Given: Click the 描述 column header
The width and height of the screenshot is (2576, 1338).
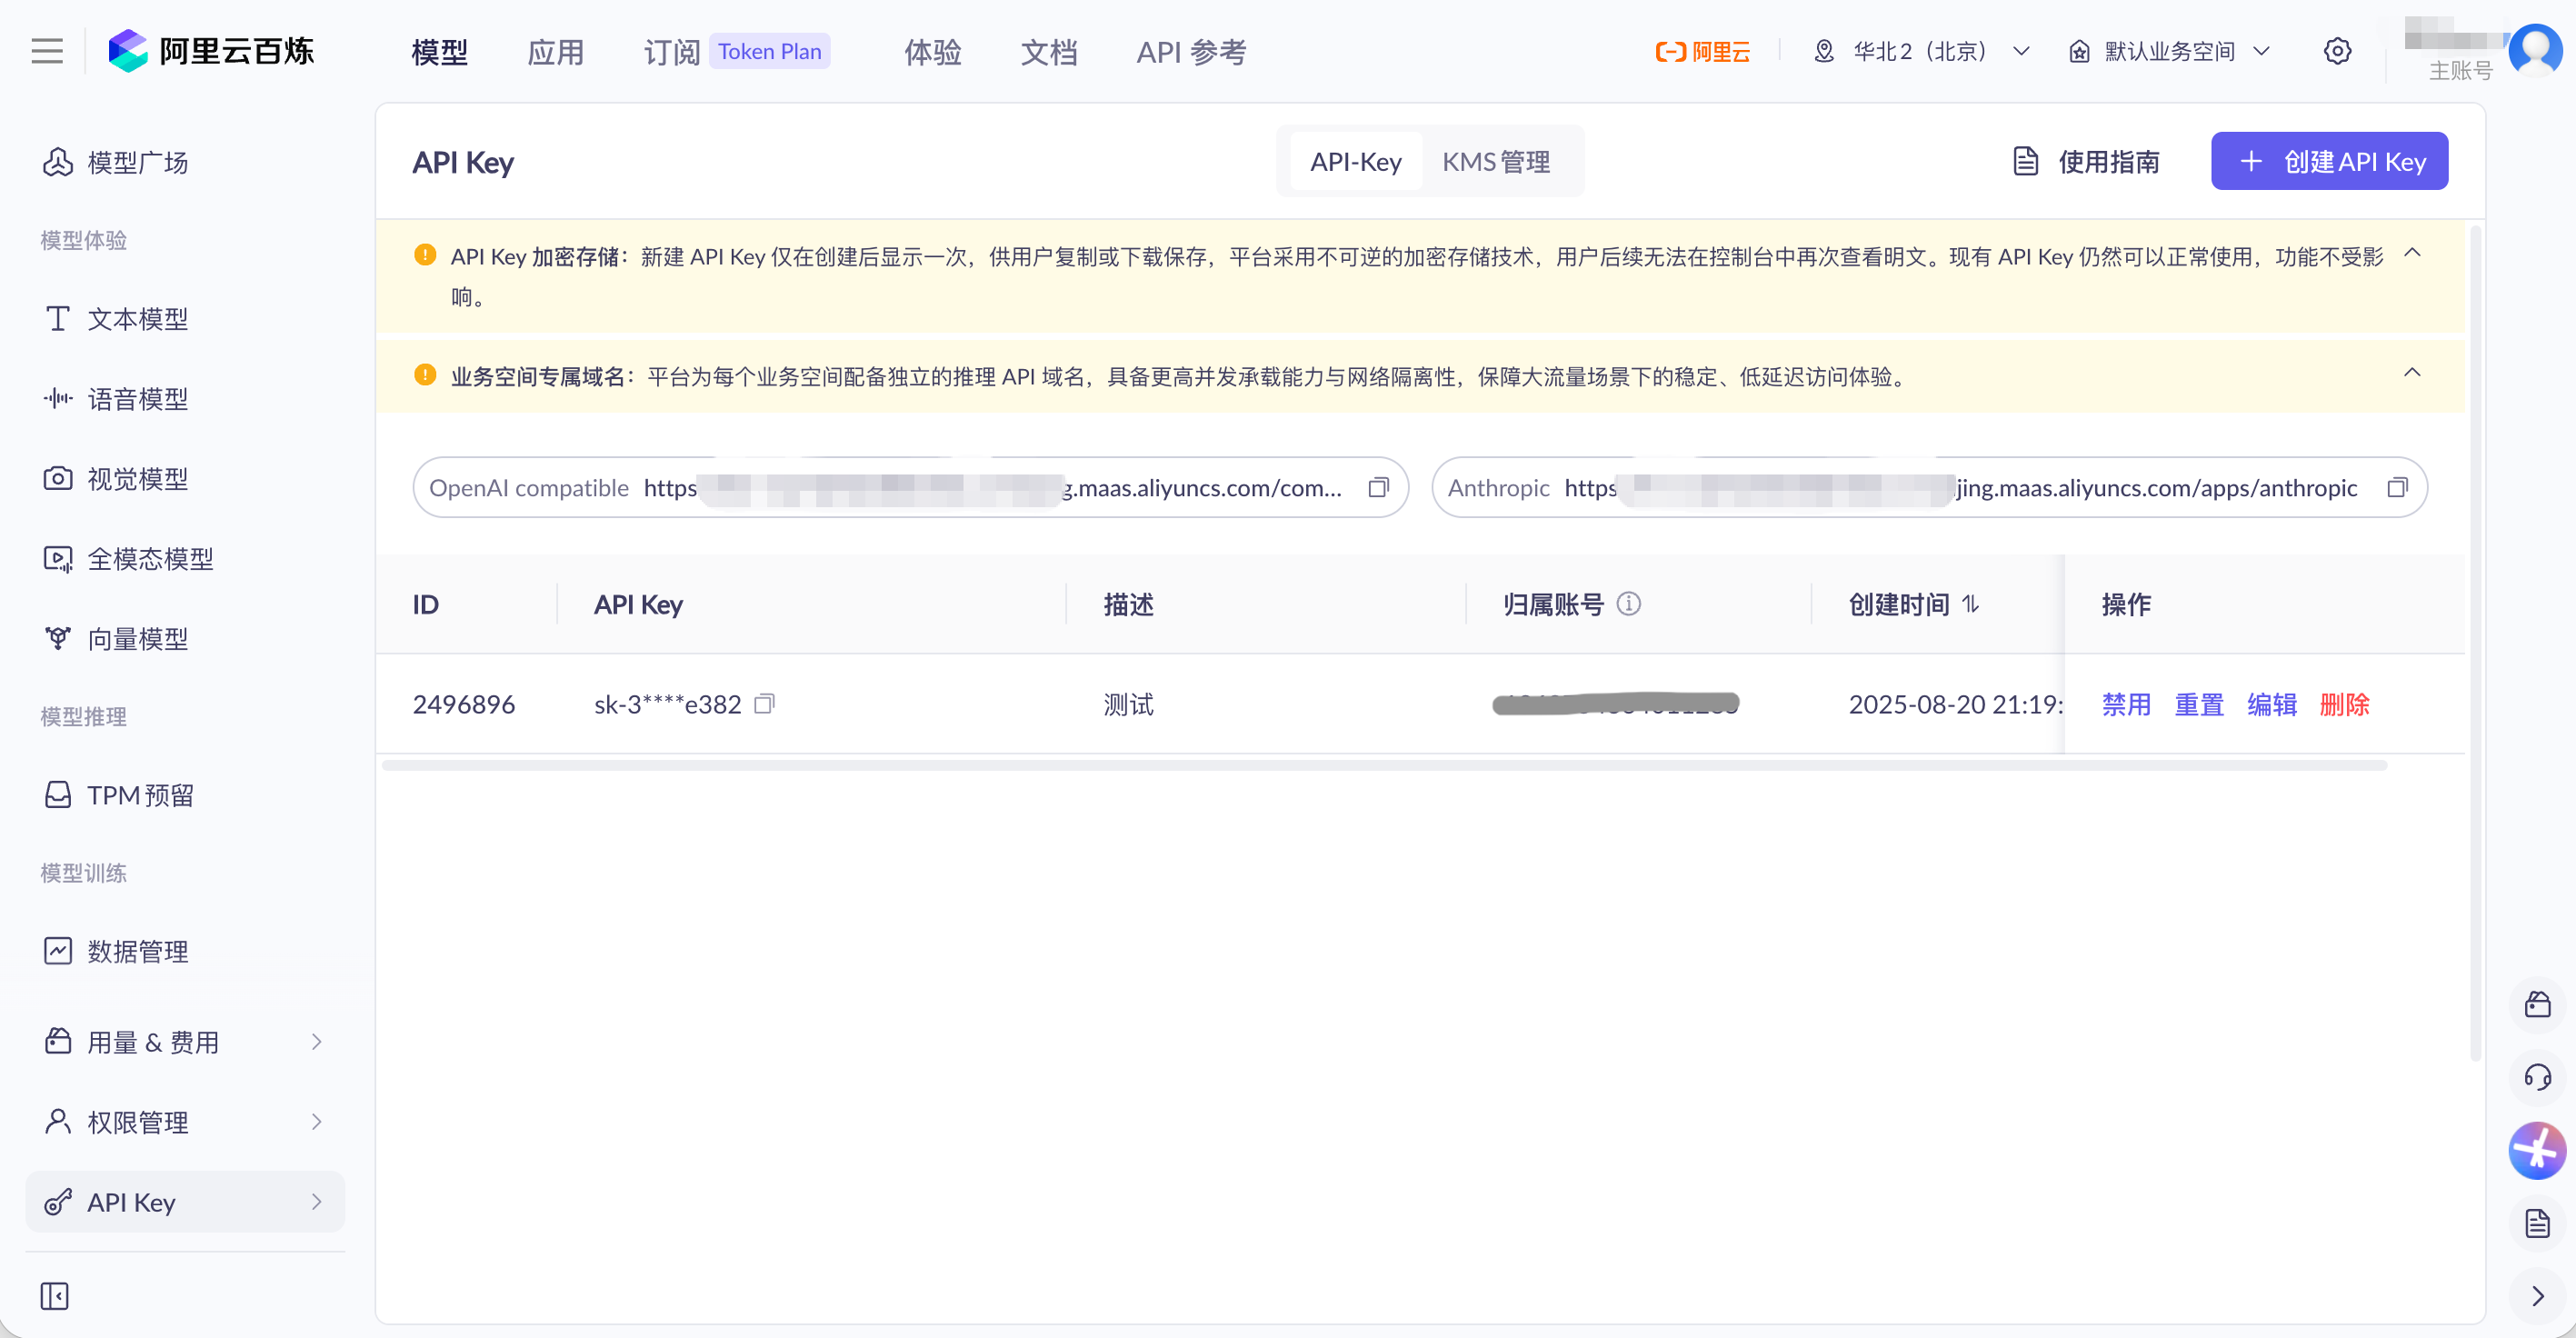Looking at the screenshot, I should pos(1129,604).
